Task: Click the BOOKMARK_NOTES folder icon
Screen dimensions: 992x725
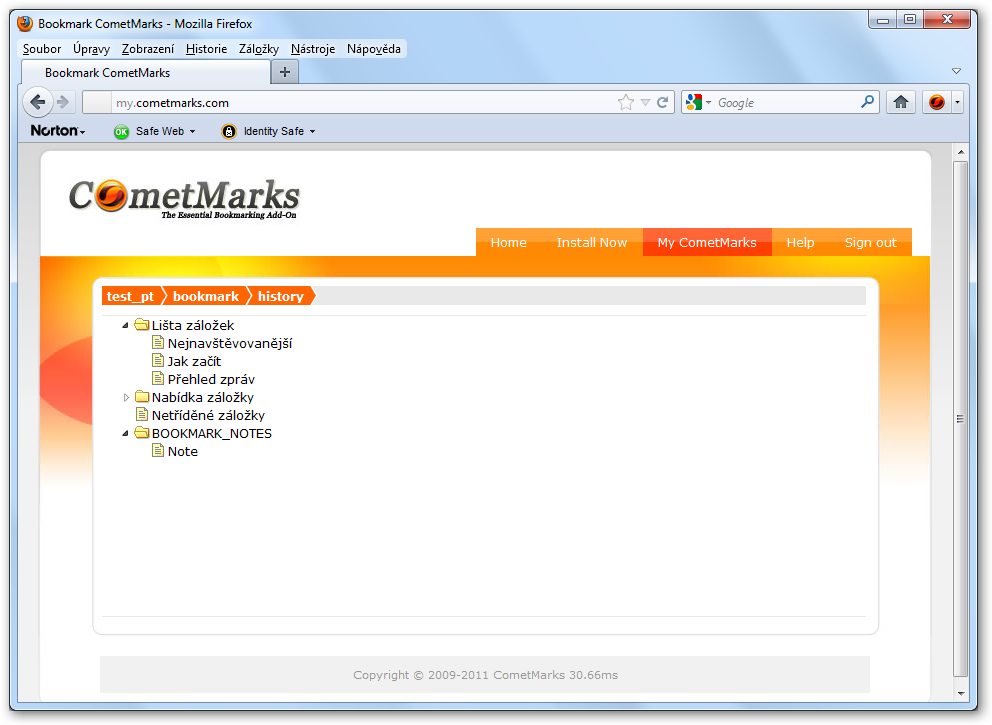Action: (x=142, y=433)
